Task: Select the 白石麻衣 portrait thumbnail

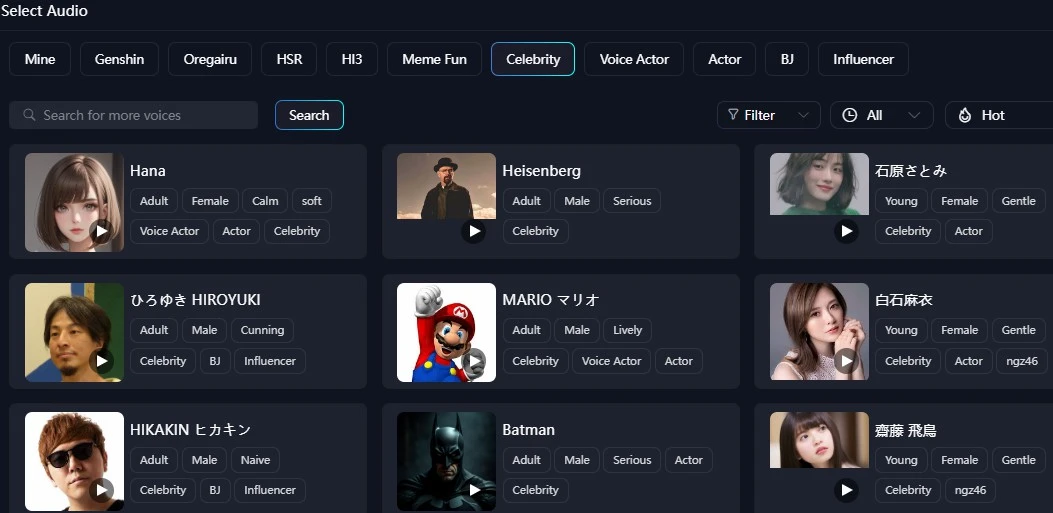Action: (819, 332)
